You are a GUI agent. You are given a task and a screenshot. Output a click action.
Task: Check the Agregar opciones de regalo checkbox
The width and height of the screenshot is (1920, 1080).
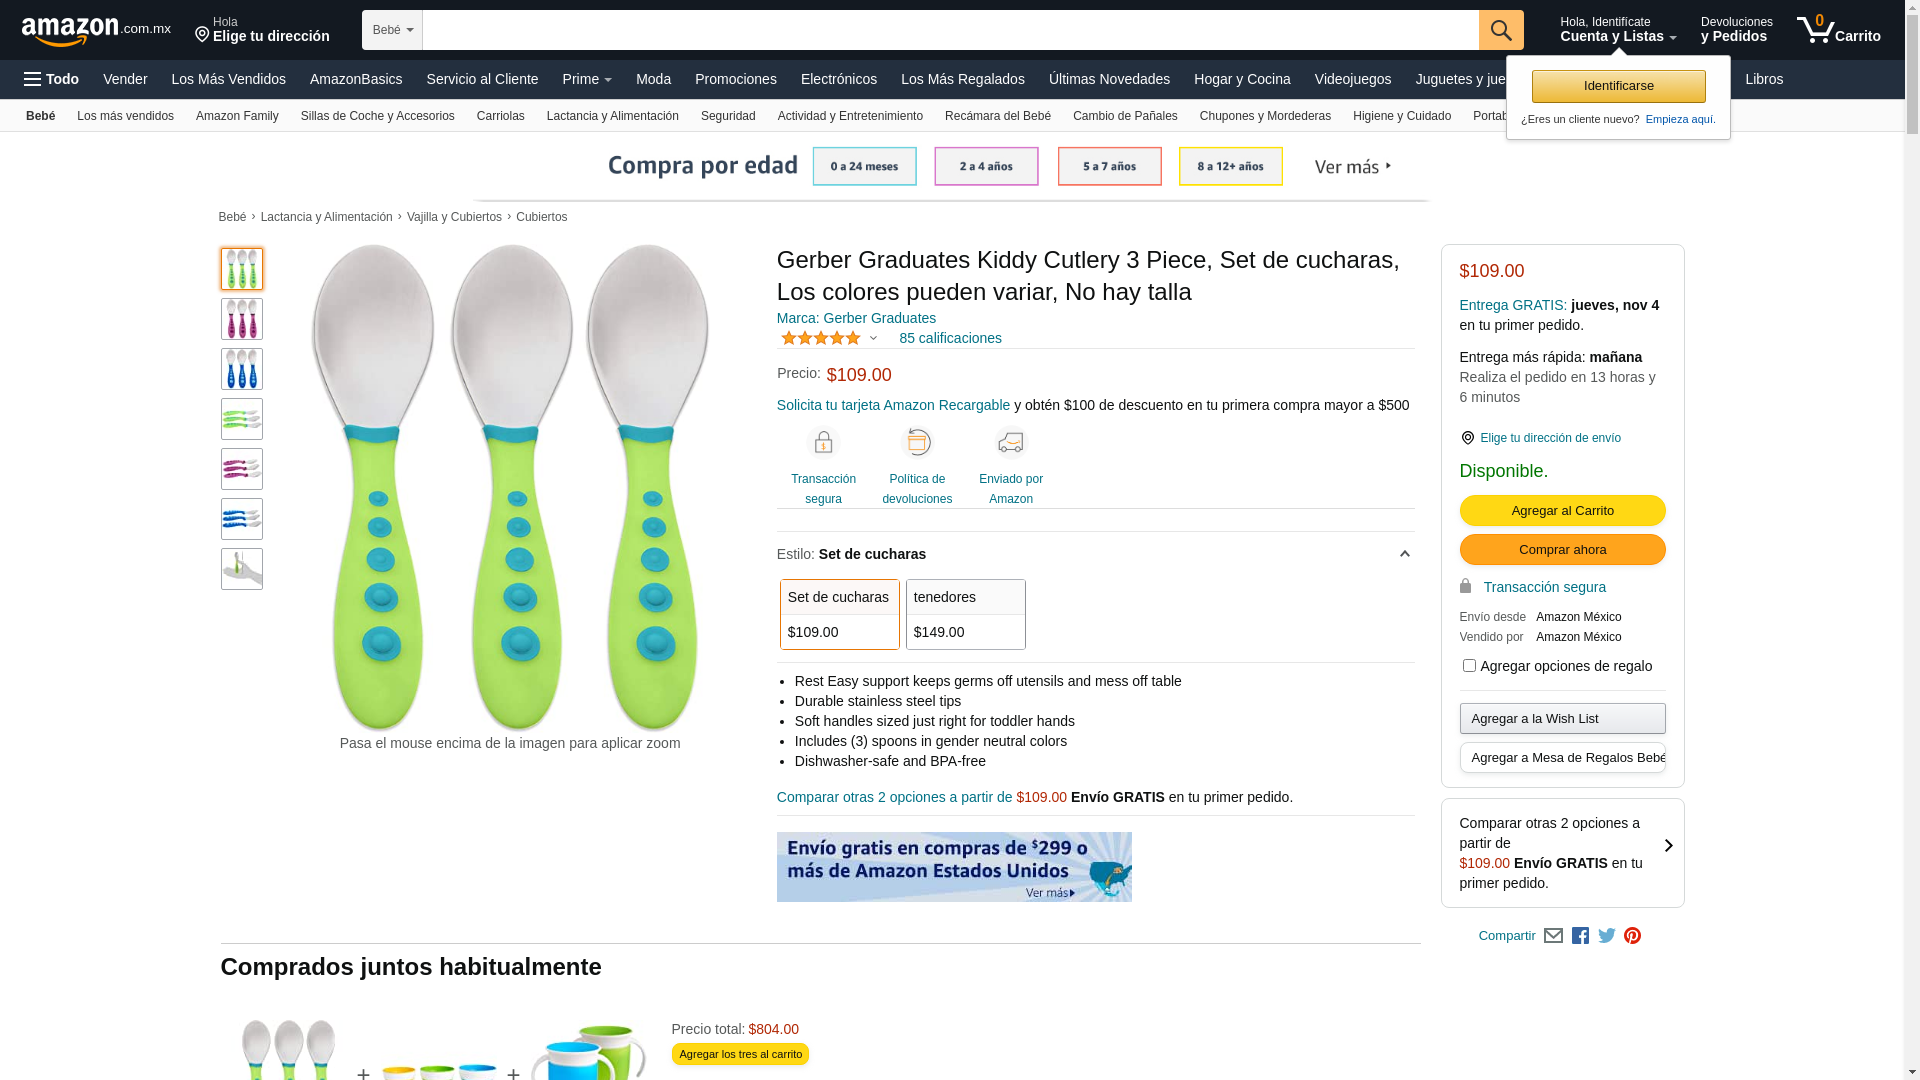click(x=1469, y=666)
